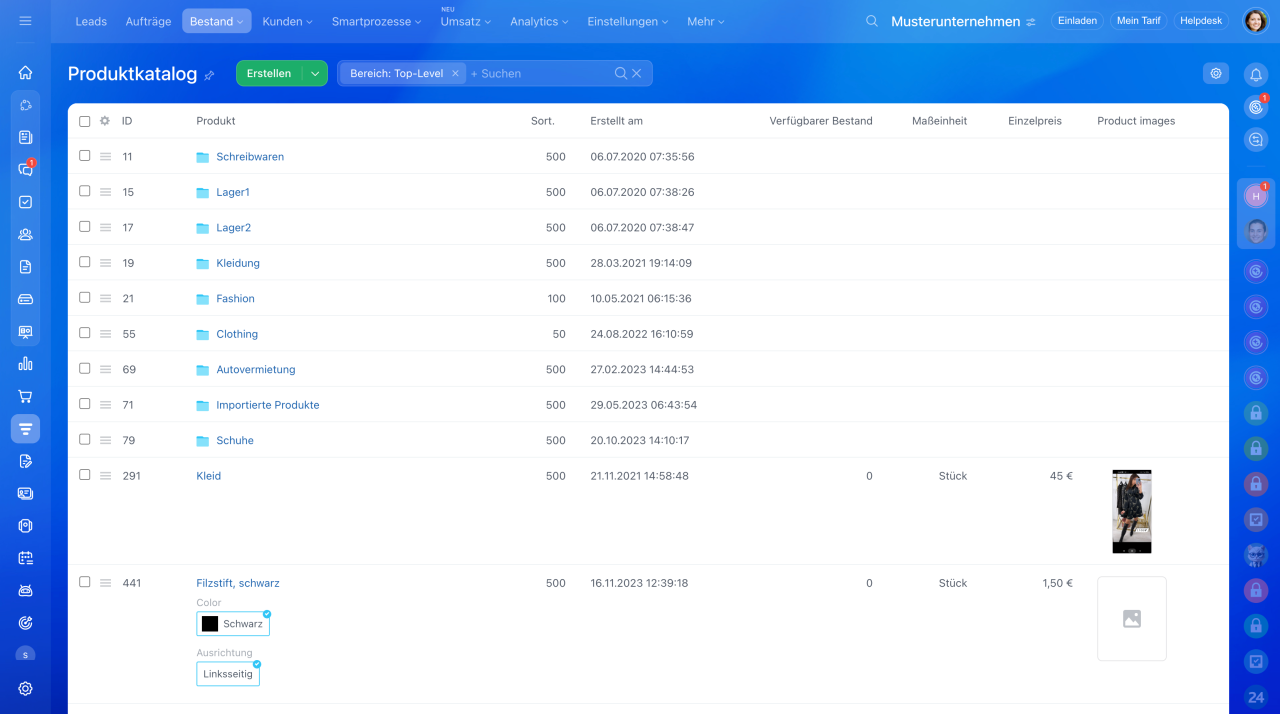This screenshot has width=1280, height=714.
Task: Select checkbox for row Lager2
Action: (x=85, y=227)
